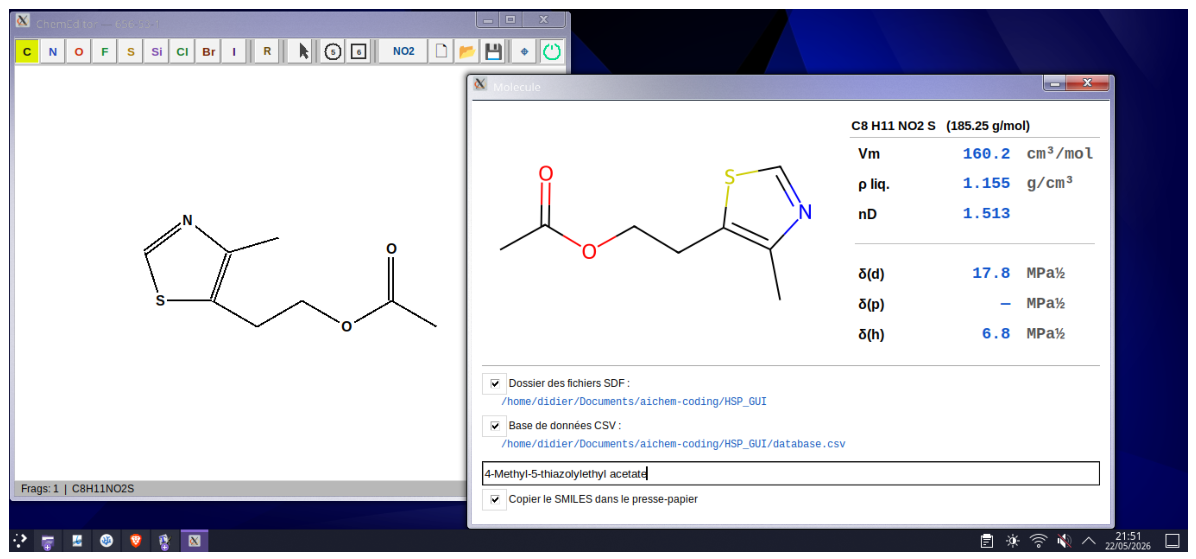Select the Silicon (Si) atom tool

point(156,52)
